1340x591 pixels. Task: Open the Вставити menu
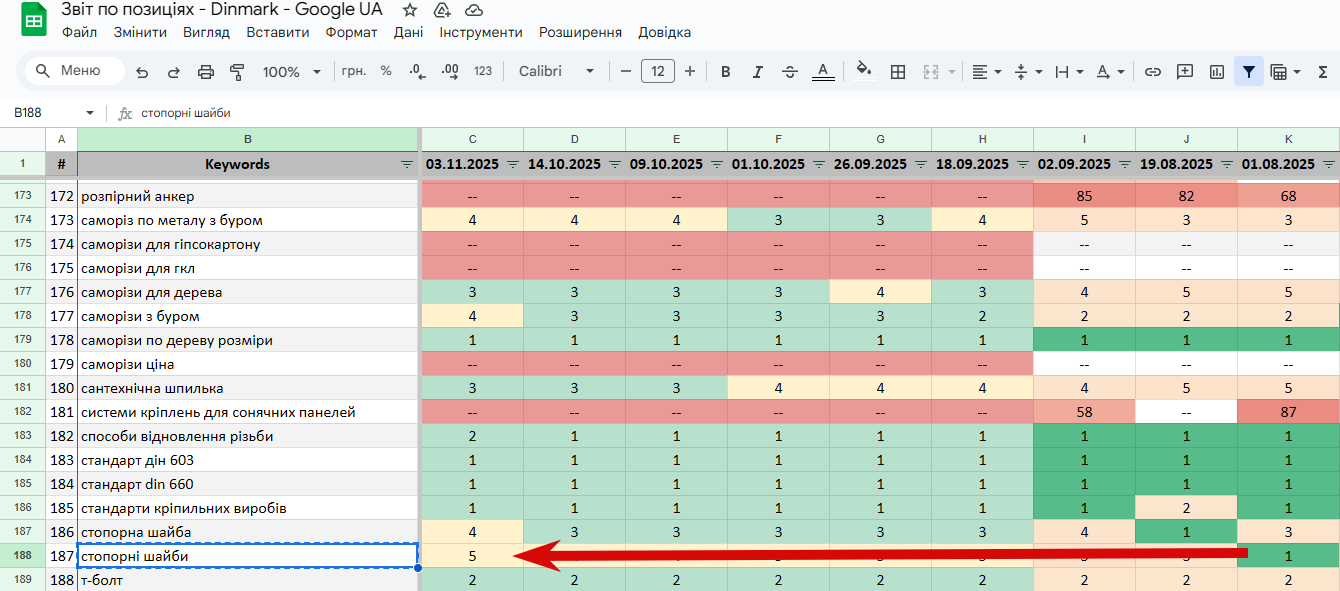tap(278, 32)
